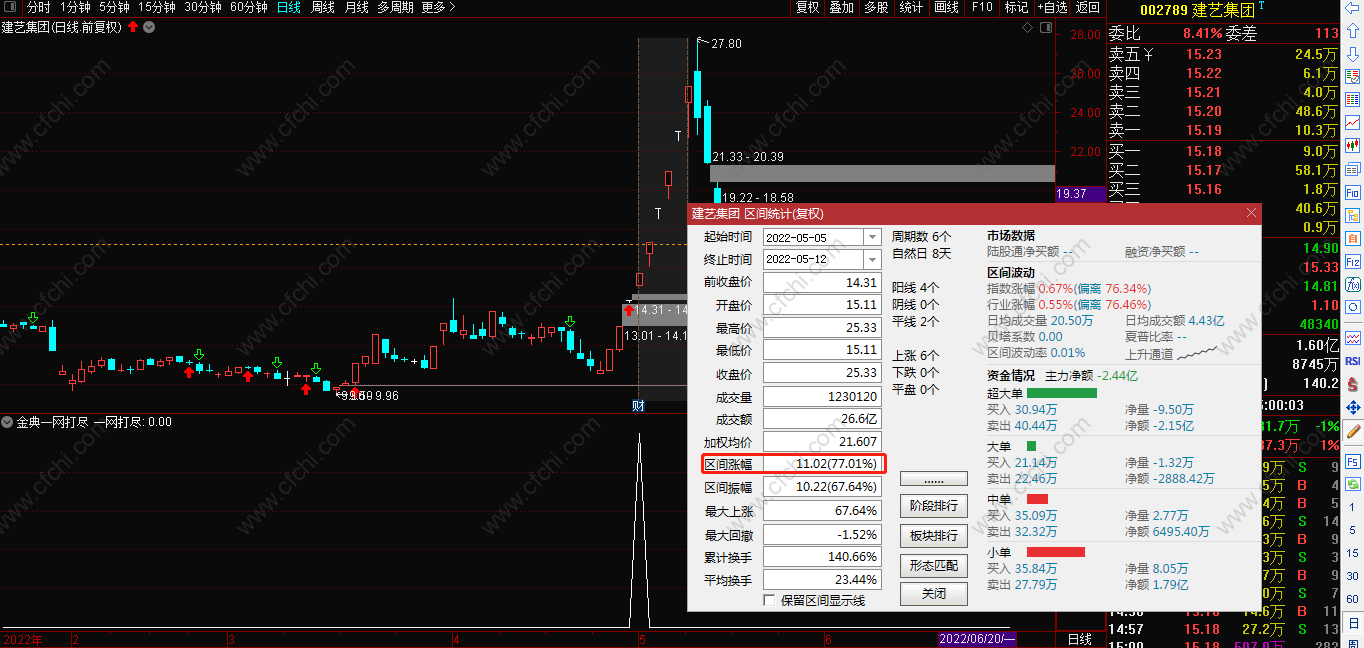
Task: Click the dotted ...... button in dialog
Action: 934,479
